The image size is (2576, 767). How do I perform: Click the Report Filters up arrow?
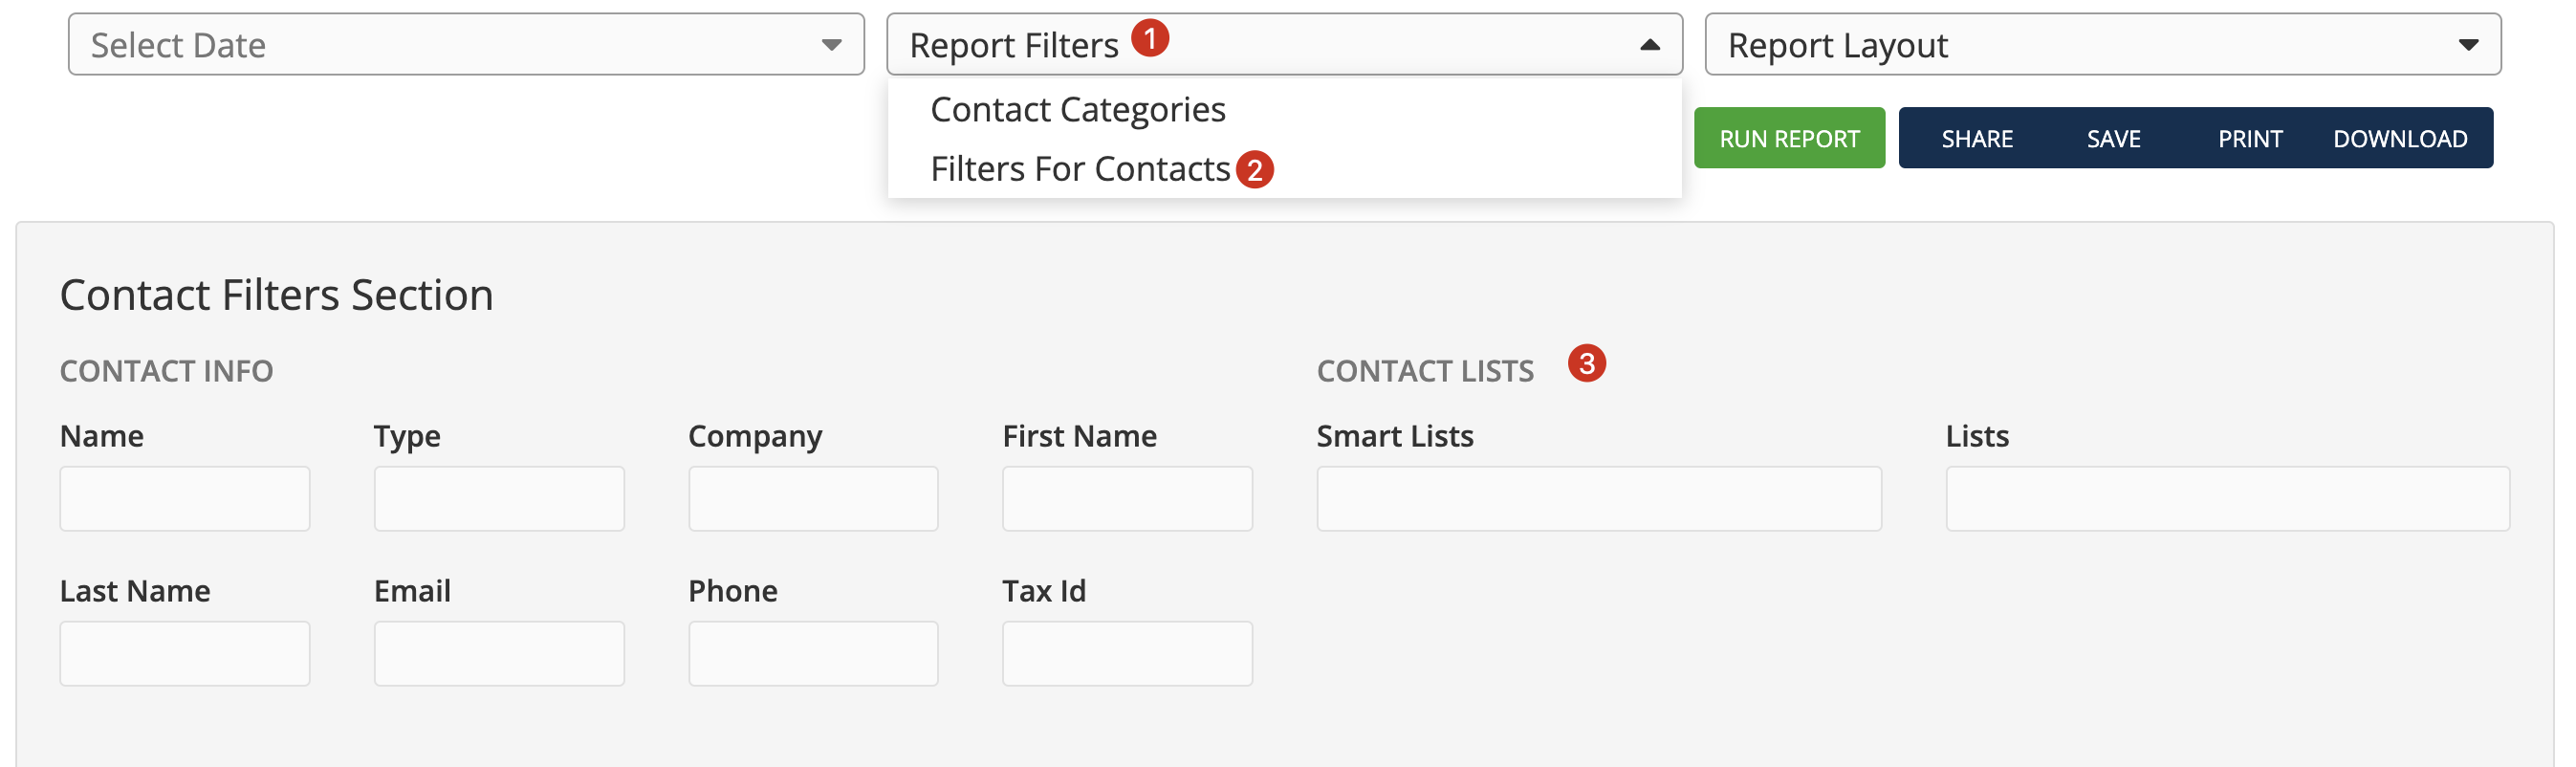pos(1650,45)
